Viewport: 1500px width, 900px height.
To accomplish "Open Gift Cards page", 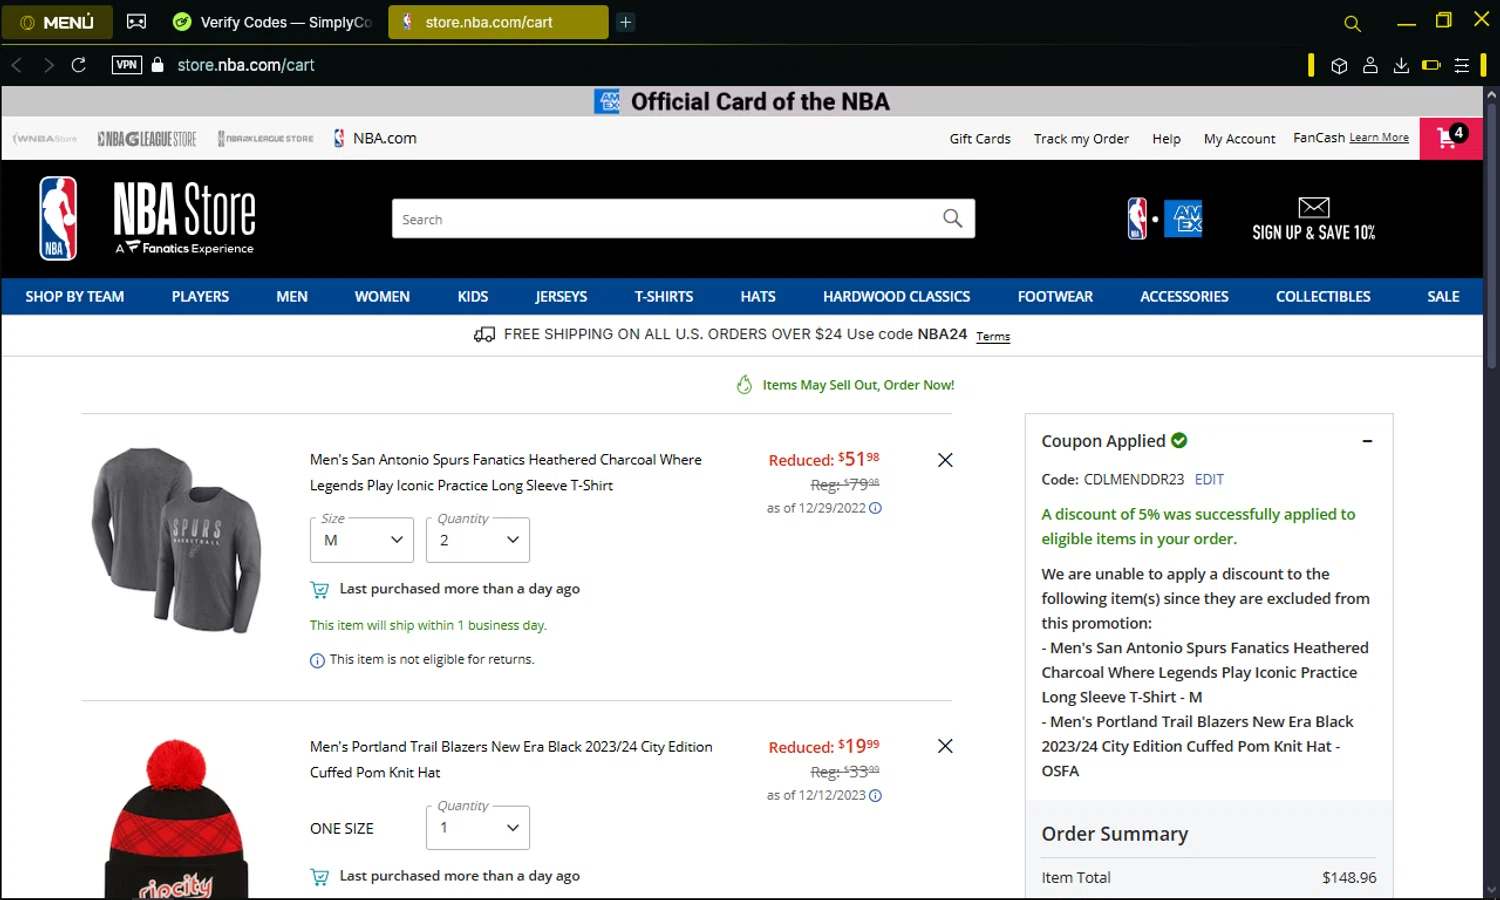I will click(980, 139).
